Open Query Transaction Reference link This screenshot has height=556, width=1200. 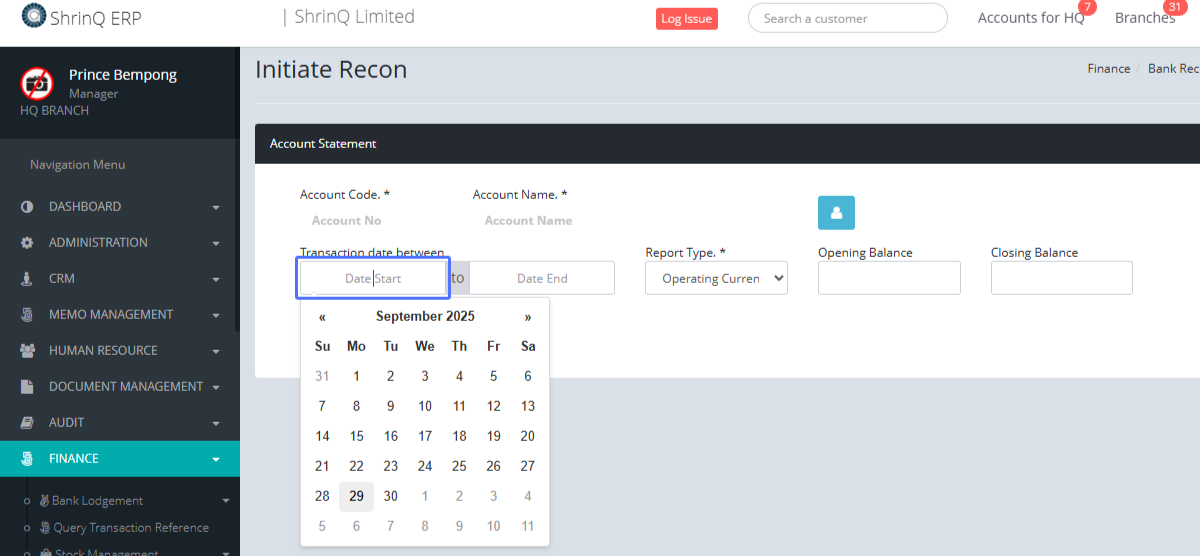pyautogui.click(x=130, y=528)
